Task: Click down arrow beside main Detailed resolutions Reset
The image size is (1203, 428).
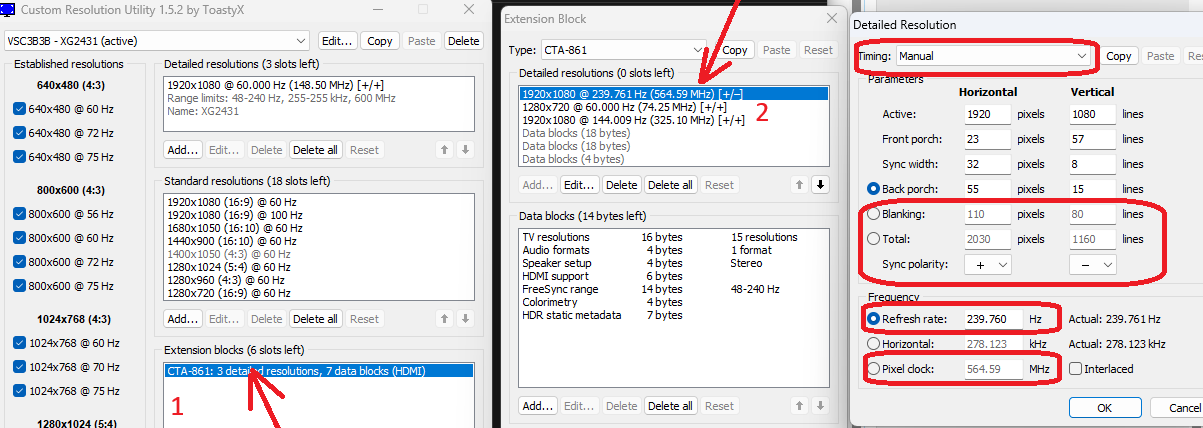Action: tap(465, 150)
